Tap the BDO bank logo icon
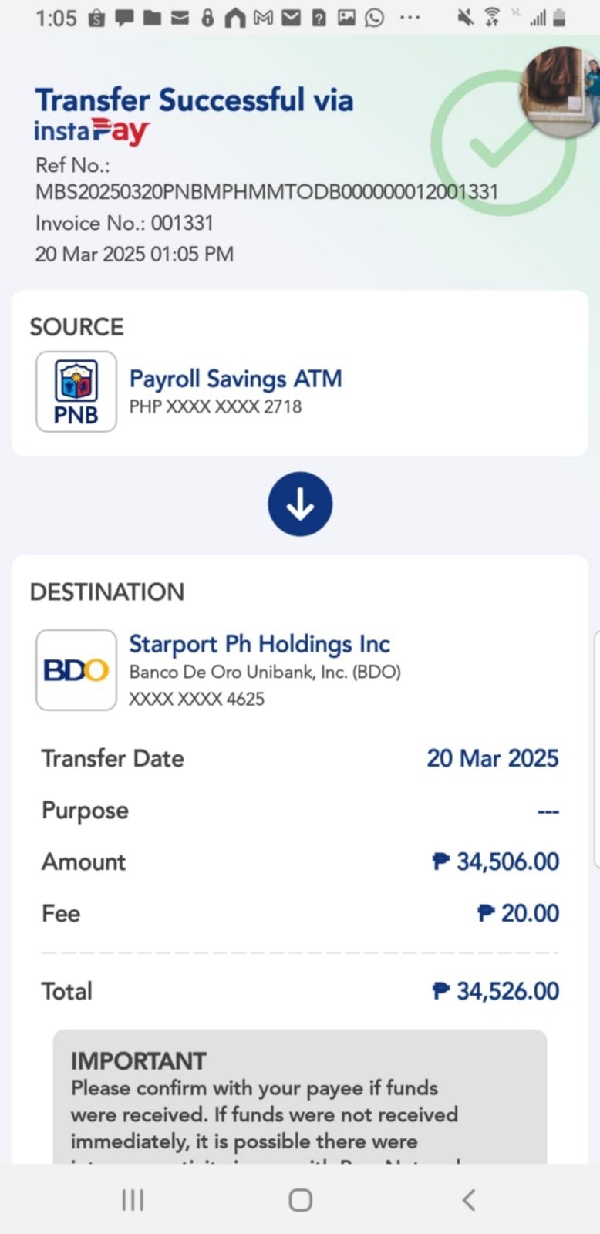 (x=76, y=670)
